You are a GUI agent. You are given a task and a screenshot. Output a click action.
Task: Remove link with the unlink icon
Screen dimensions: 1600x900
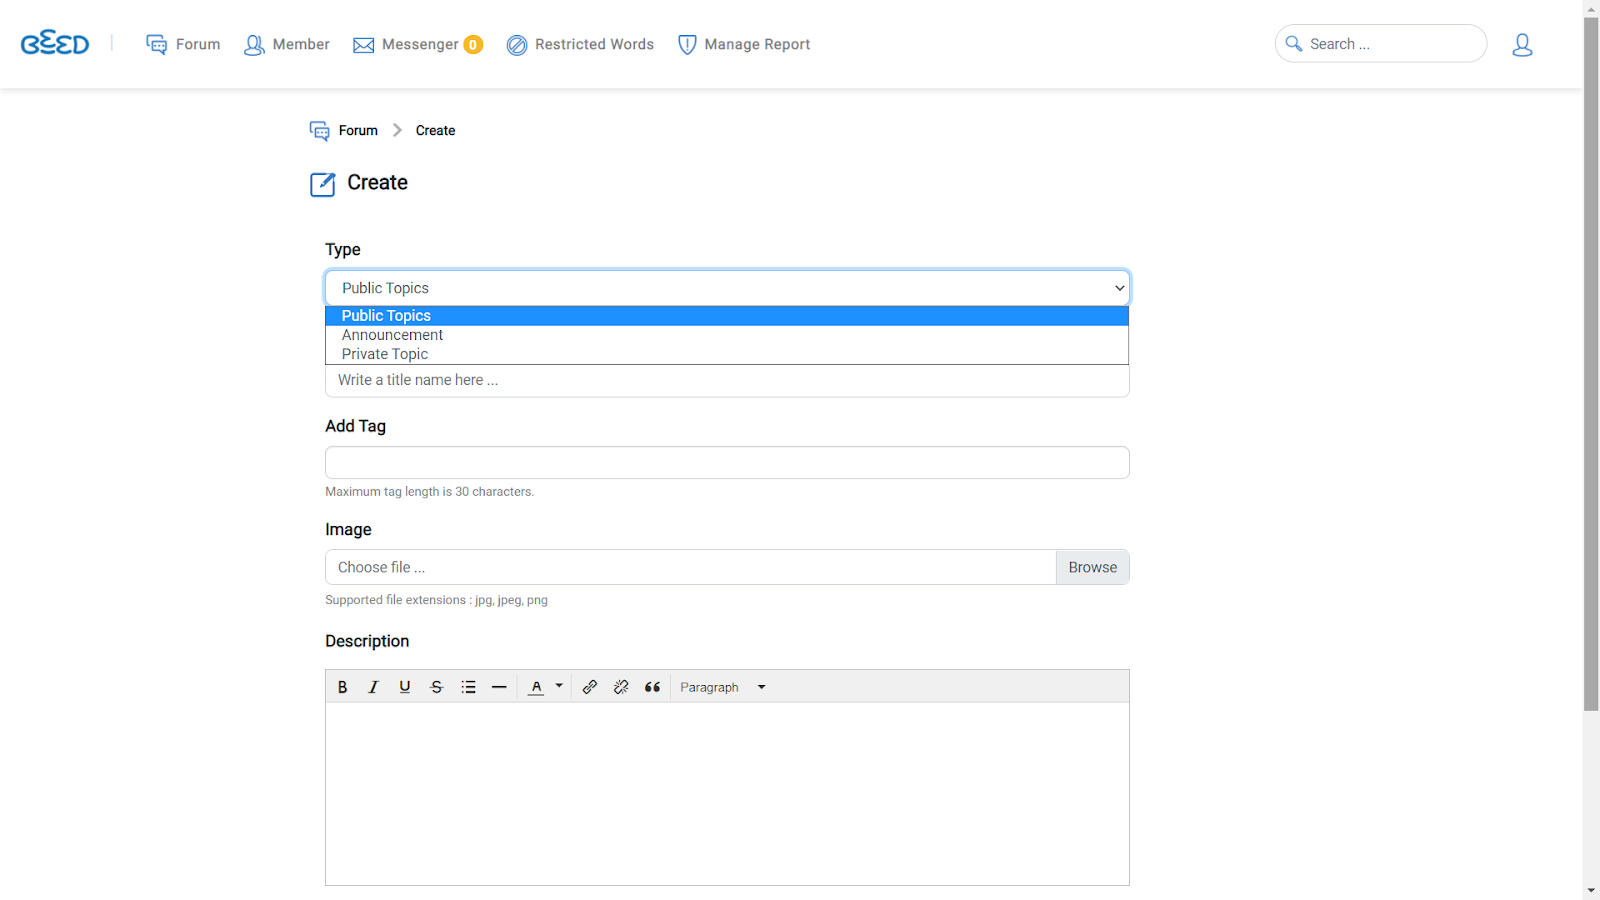(621, 687)
